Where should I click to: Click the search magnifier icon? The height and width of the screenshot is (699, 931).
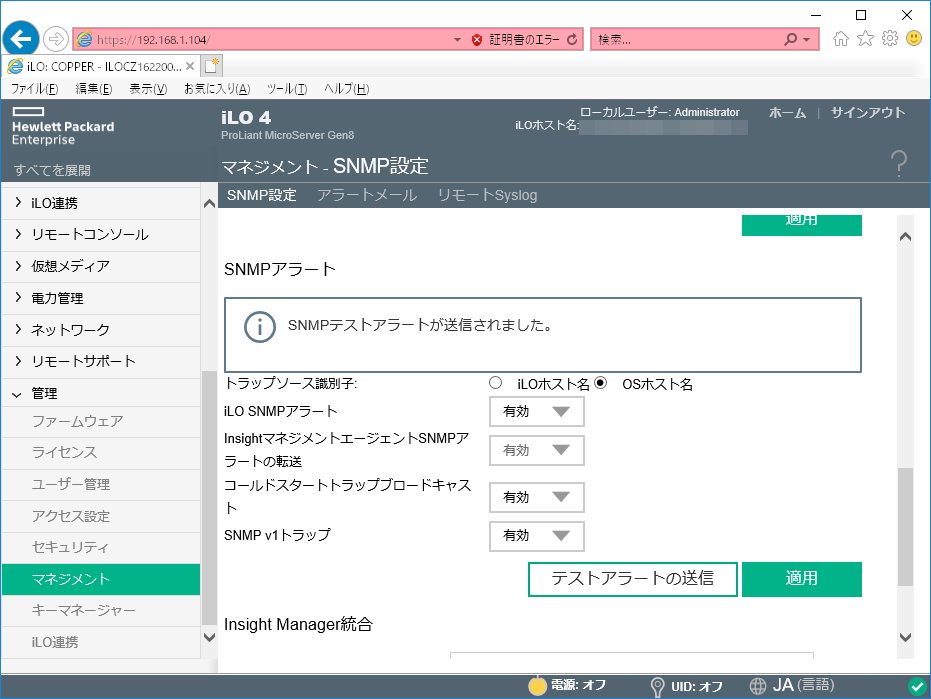(x=790, y=40)
